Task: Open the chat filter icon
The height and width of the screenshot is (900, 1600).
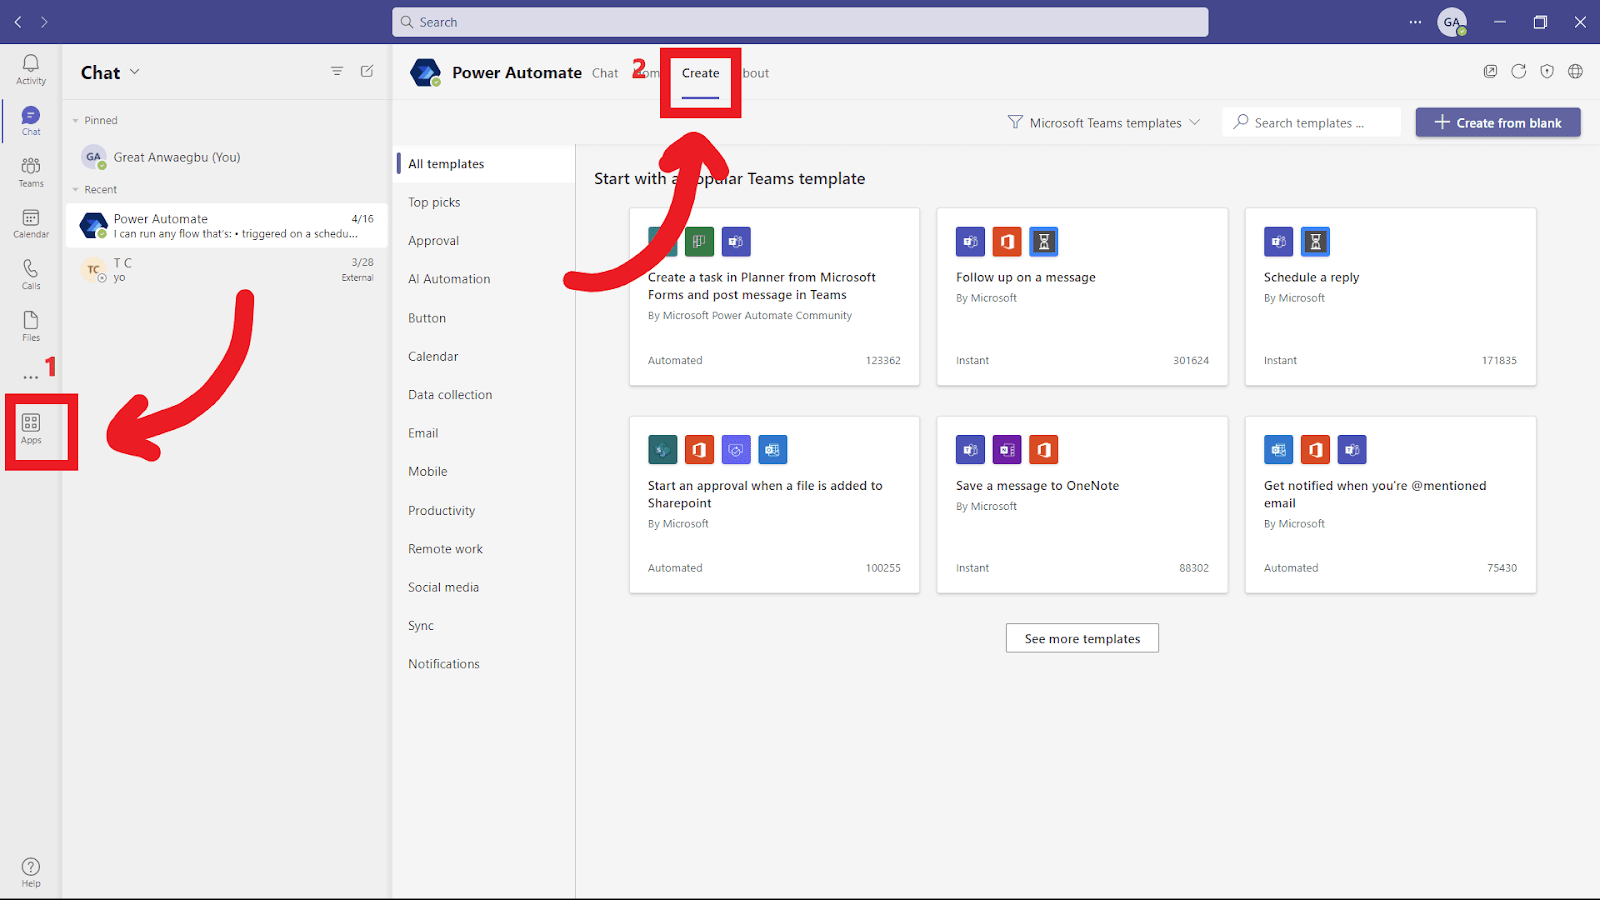Action: (x=337, y=71)
